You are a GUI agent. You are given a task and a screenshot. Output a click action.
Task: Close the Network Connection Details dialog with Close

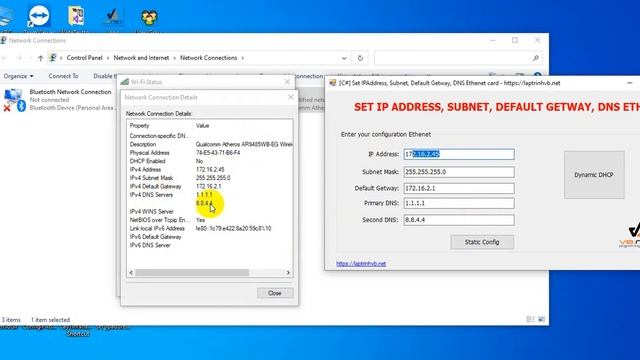tap(275, 293)
